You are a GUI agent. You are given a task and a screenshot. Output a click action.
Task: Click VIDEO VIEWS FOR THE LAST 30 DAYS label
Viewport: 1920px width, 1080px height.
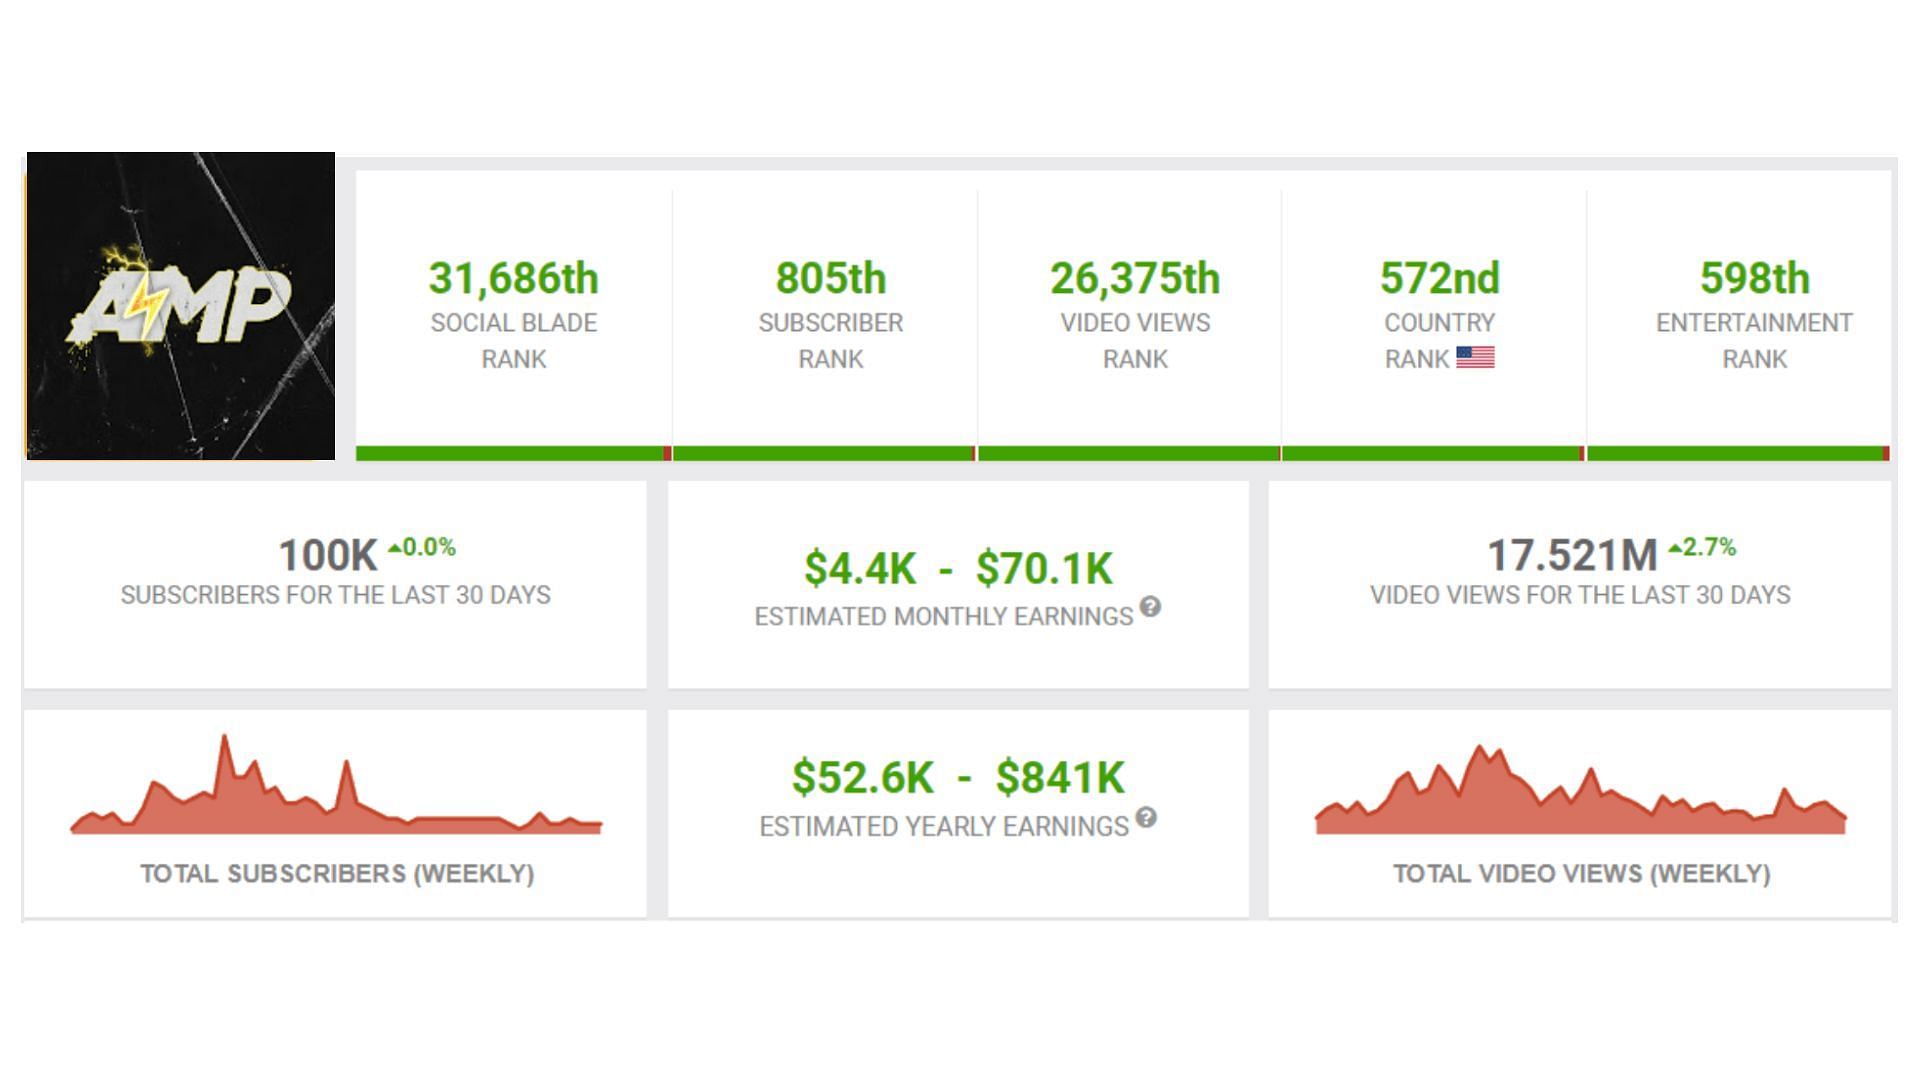1580,595
